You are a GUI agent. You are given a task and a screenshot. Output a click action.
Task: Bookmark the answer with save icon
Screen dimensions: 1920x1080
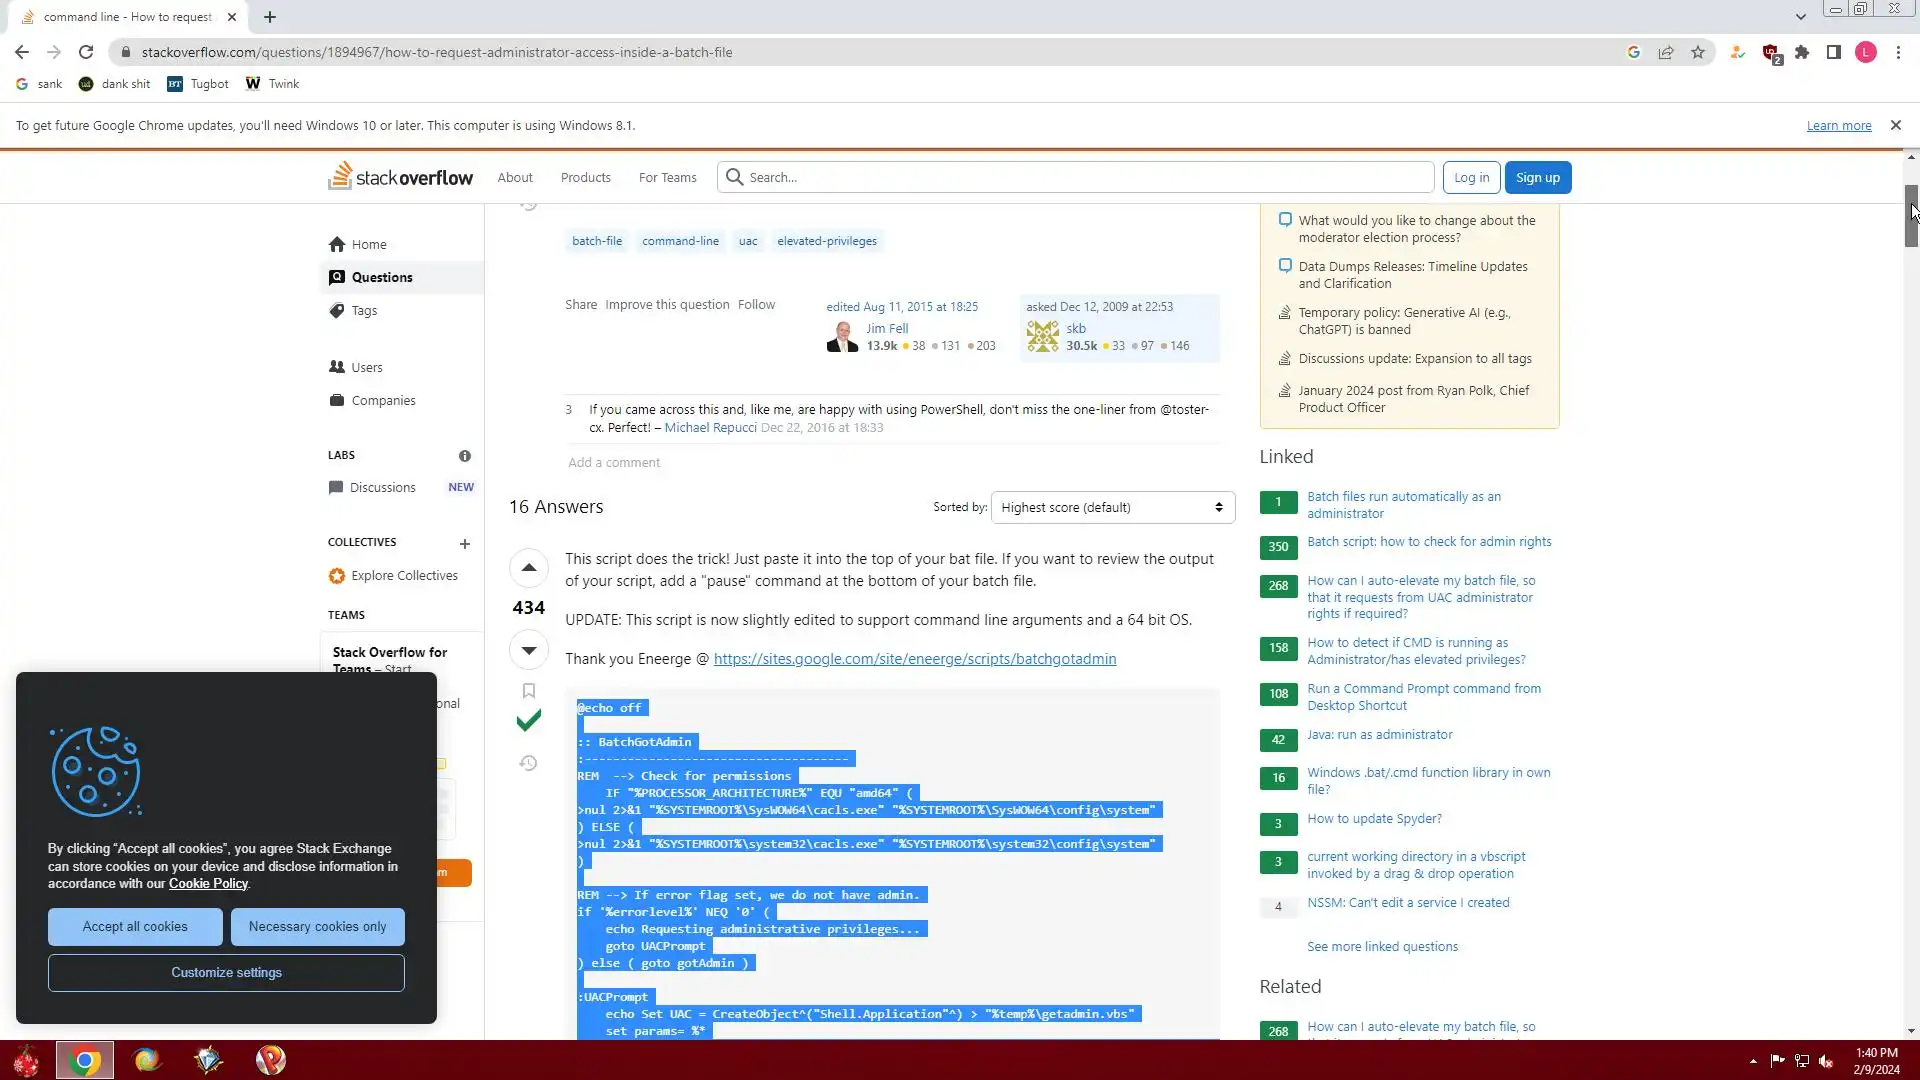[x=529, y=691]
